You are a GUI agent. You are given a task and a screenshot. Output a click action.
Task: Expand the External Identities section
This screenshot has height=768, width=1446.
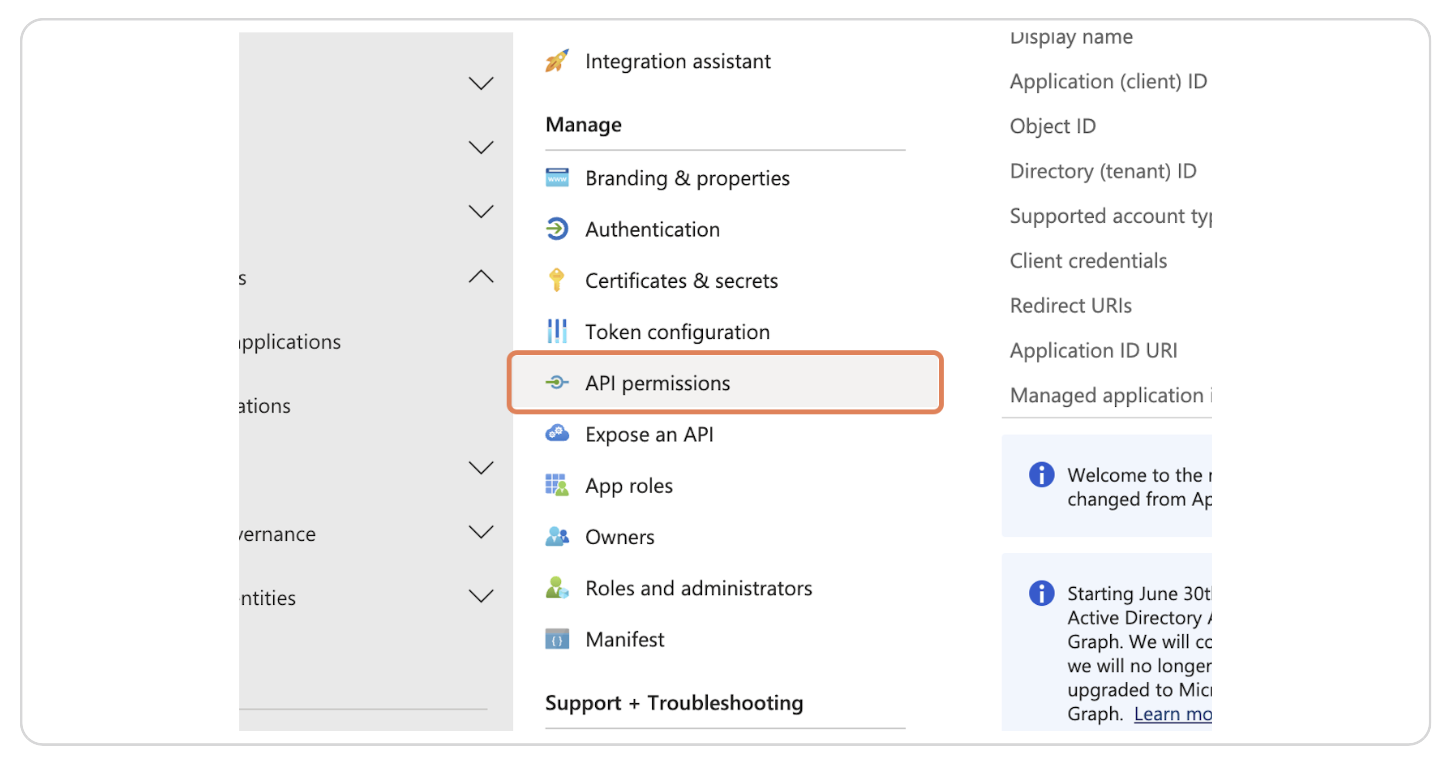(481, 596)
